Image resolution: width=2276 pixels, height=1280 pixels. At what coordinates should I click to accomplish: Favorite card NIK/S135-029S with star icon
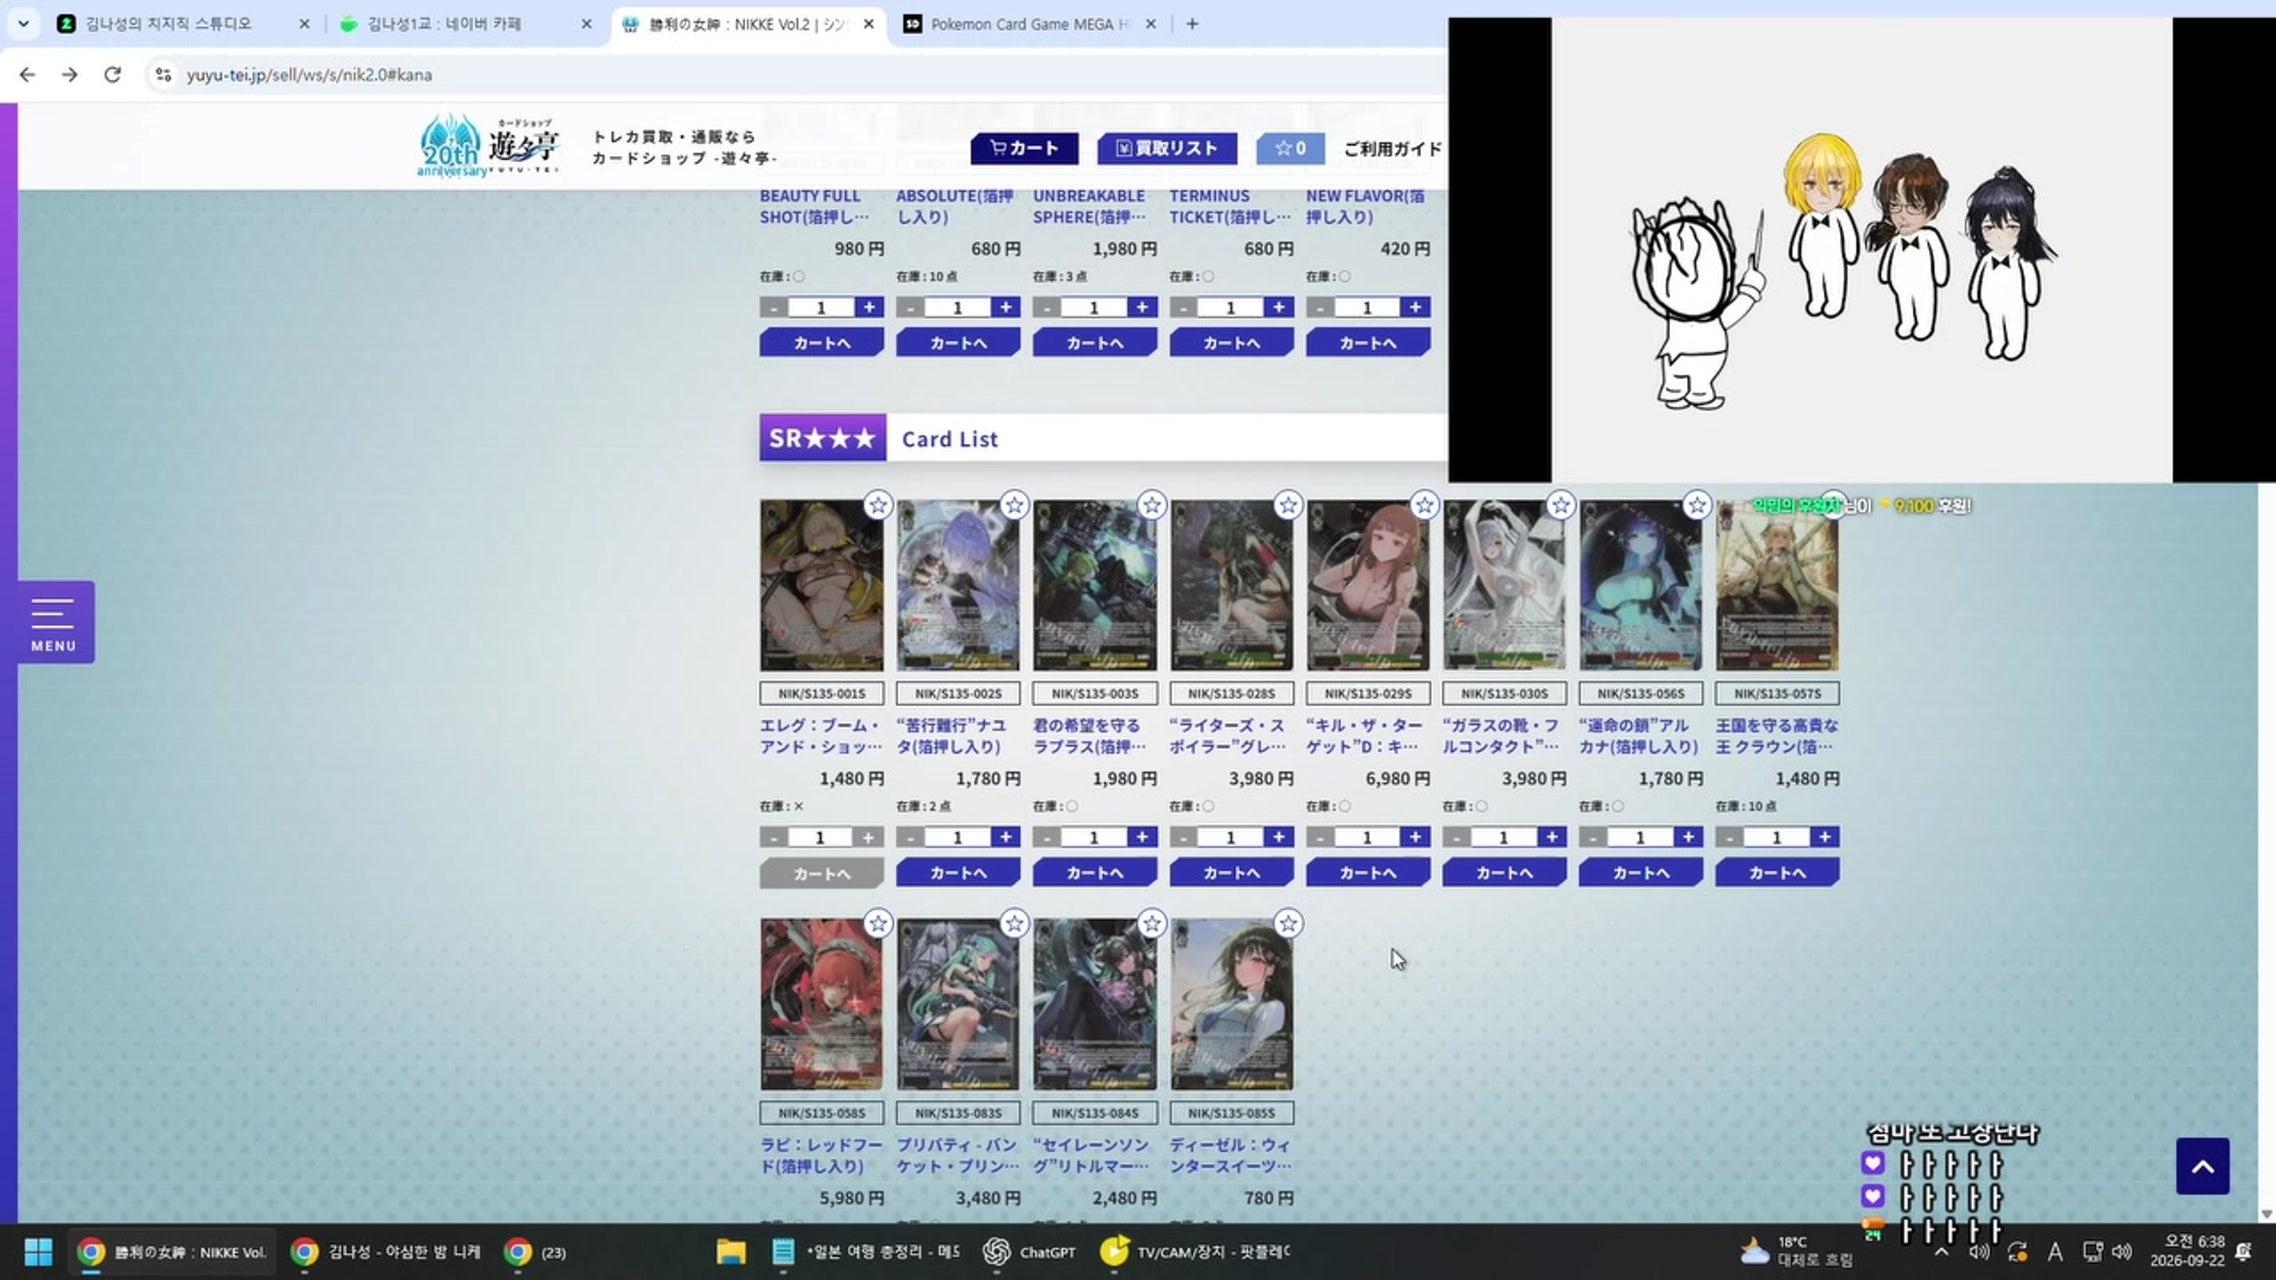(1424, 505)
